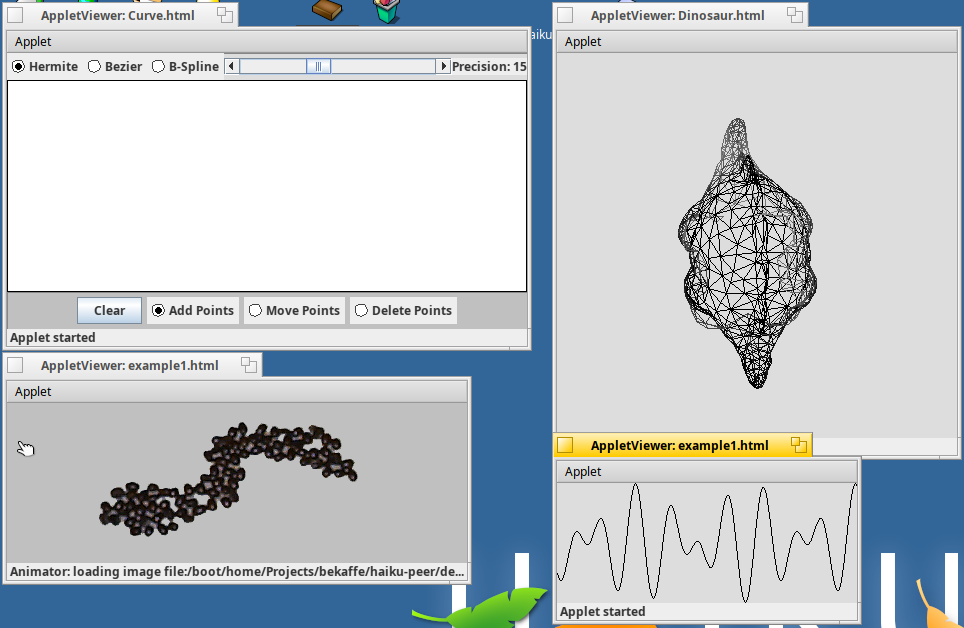Click the Dinosaur.html window zoom icon
964x628 pixels.
tap(795, 15)
